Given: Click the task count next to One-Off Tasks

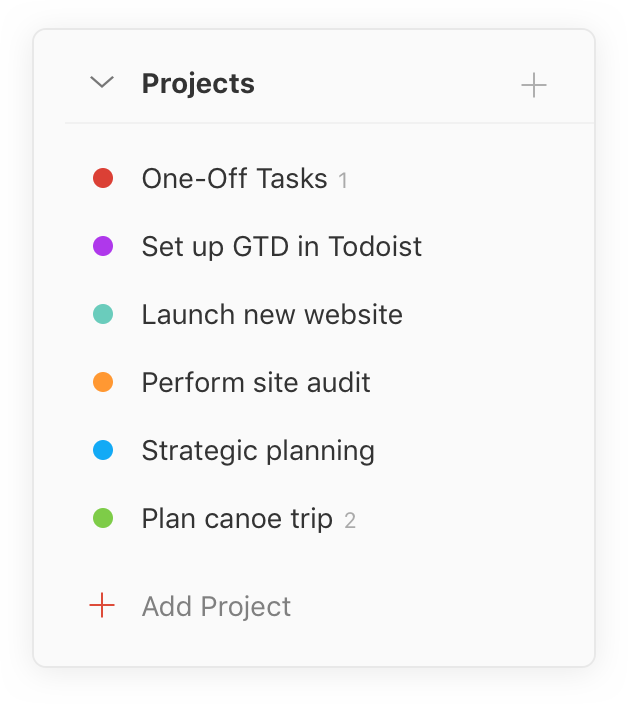Looking at the screenshot, I should [x=343, y=181].
